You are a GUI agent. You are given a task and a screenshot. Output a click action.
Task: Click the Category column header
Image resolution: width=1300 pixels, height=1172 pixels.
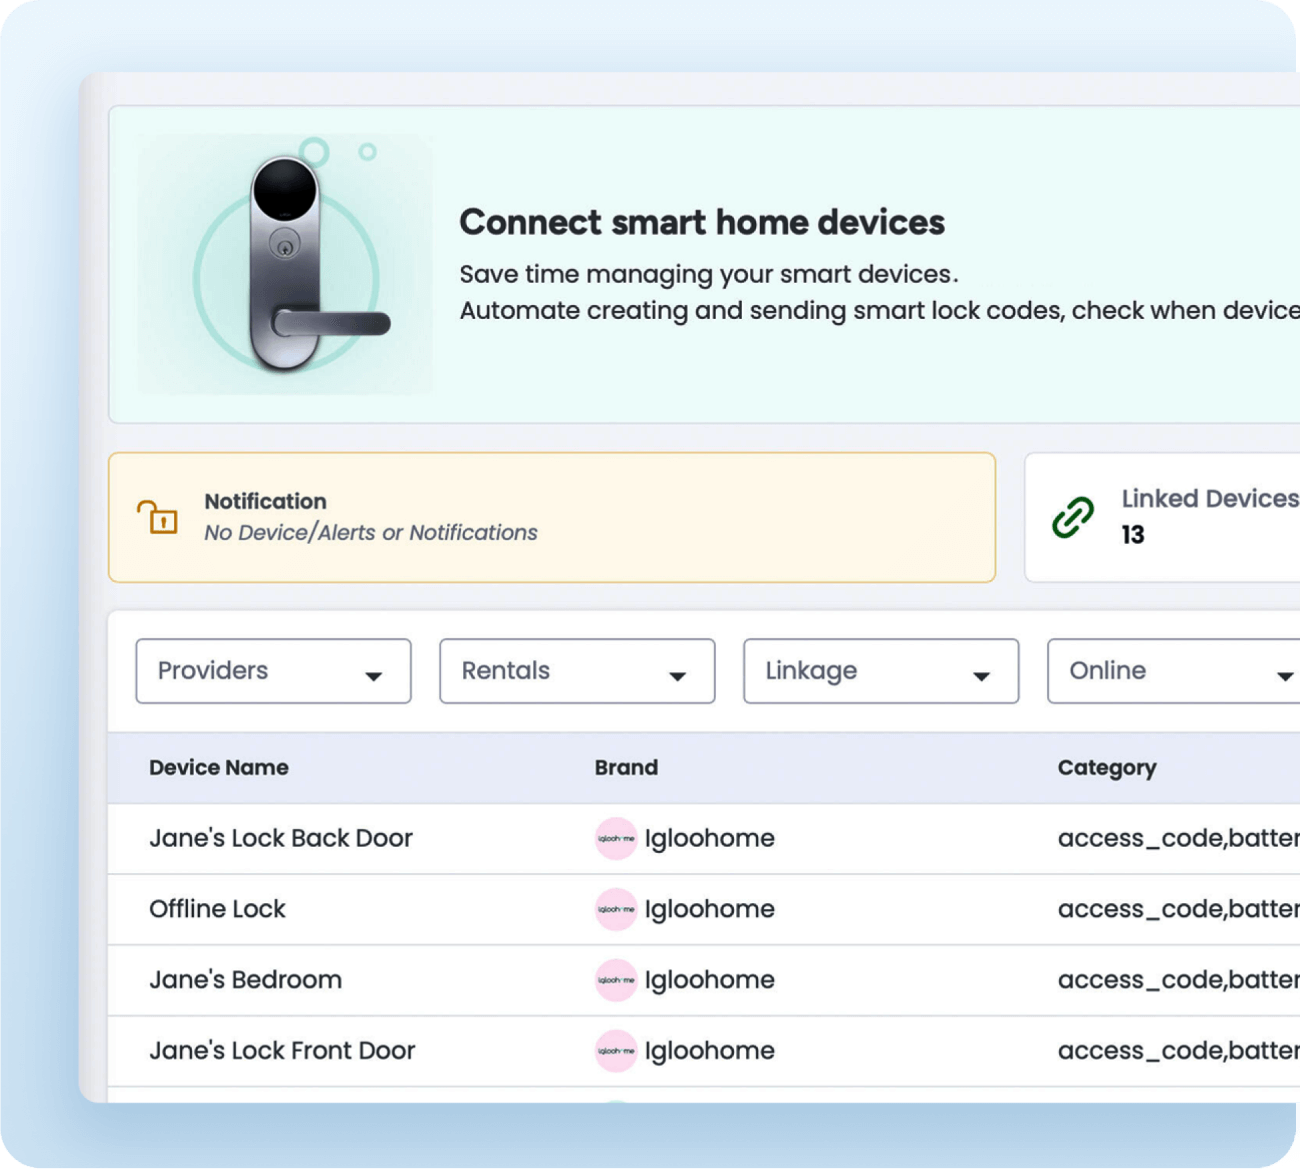click(1106, 768)
